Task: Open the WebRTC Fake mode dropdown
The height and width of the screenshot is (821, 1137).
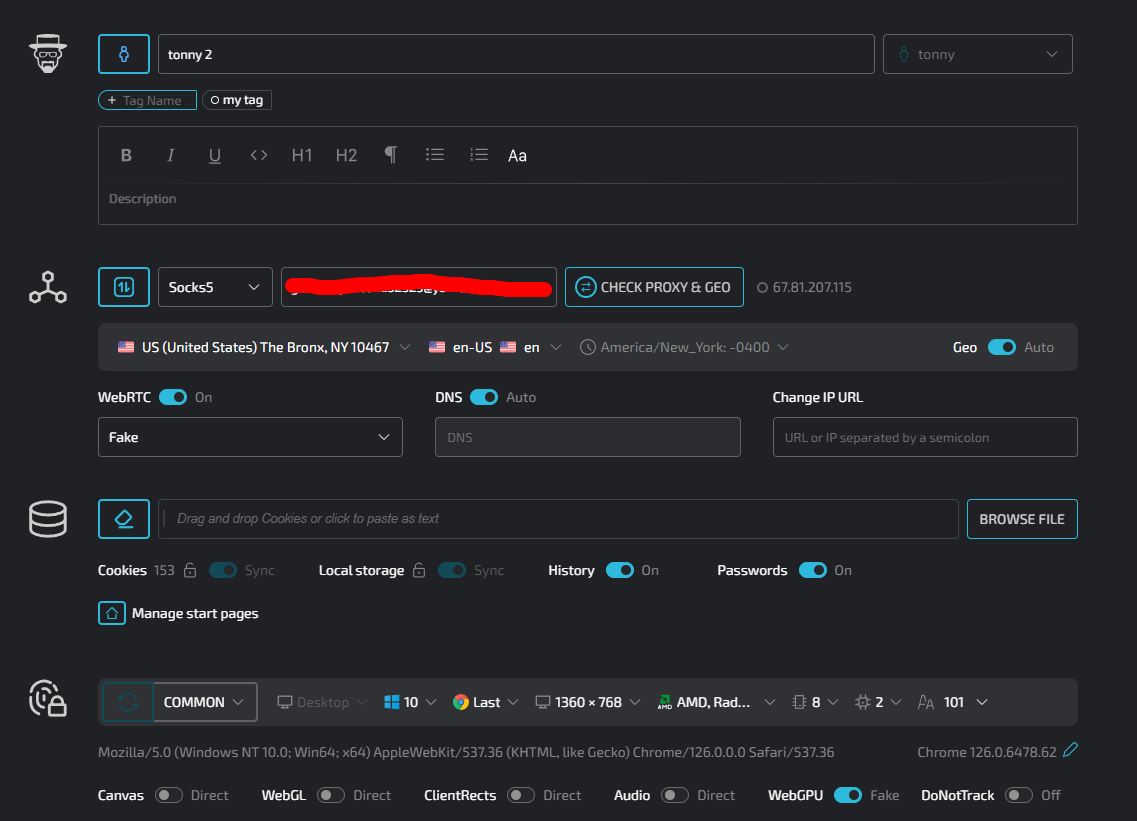Action: pos(250,437)
